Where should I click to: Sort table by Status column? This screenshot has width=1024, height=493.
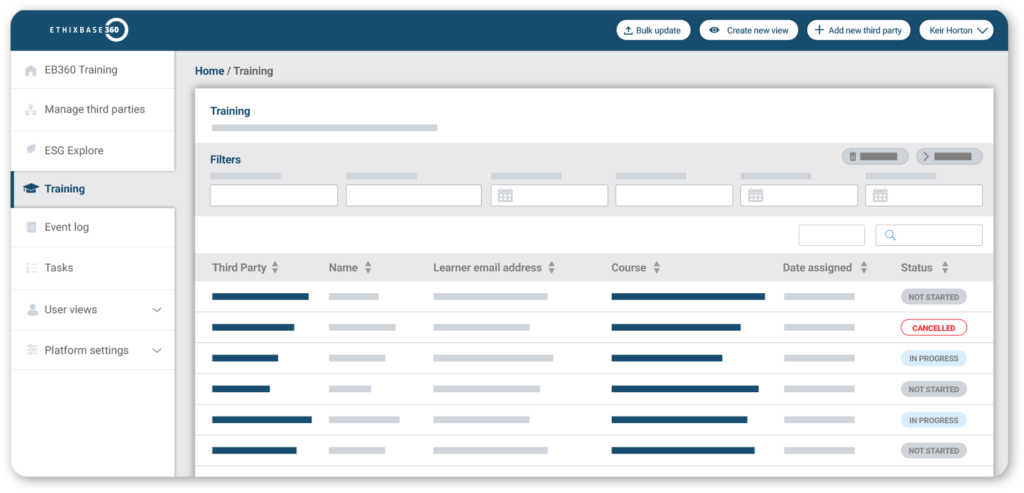tap(945, 268)
